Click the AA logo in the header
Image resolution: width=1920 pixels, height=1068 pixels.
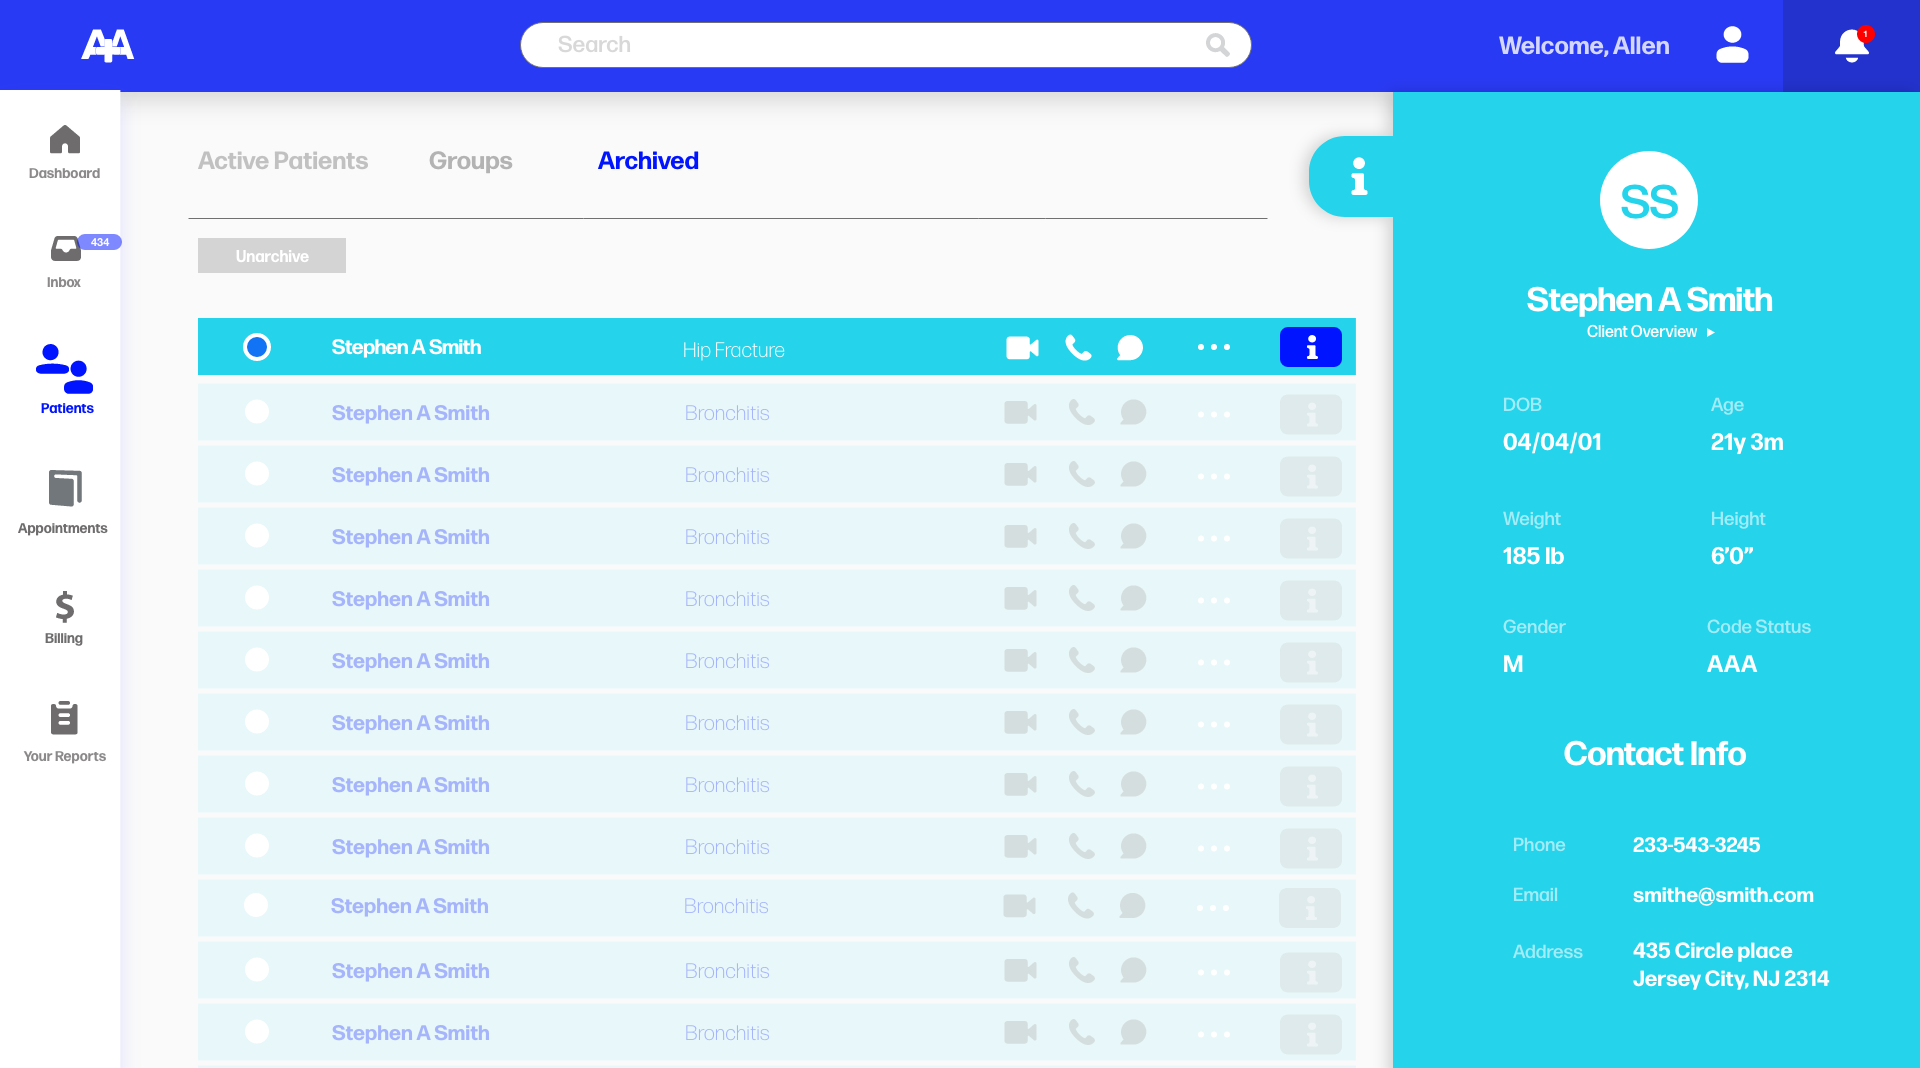point(108,45)
